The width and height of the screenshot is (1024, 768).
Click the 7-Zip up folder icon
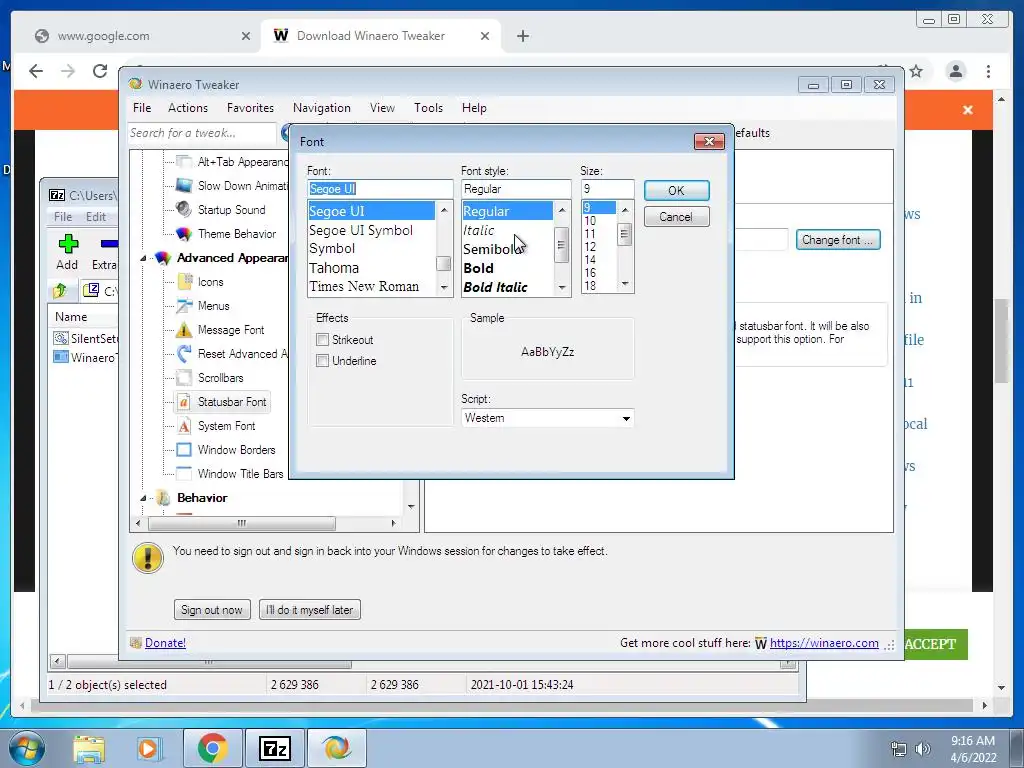(x=60, y=290)
